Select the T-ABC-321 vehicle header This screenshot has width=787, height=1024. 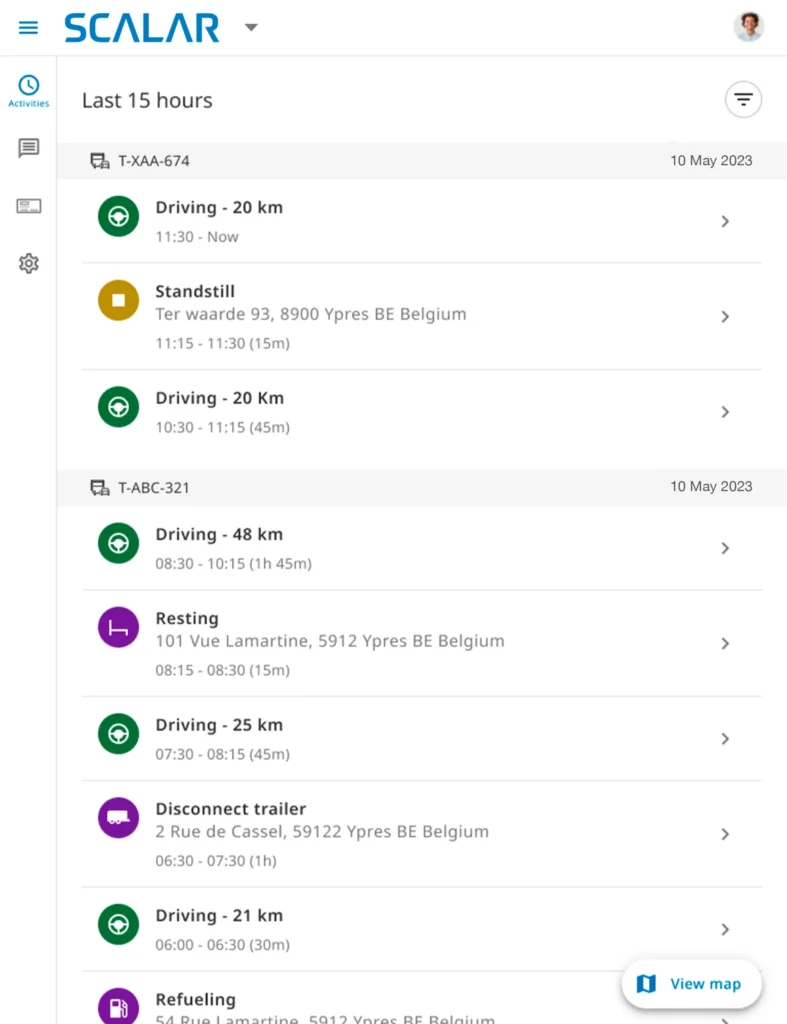tap(153, 488)
